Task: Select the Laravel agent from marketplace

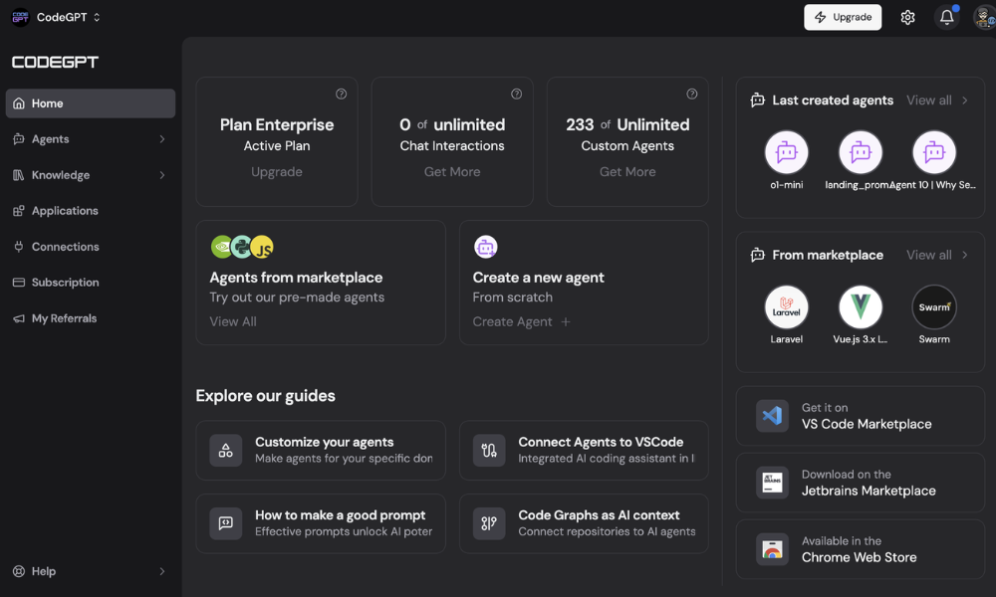Action: point(787,309)
